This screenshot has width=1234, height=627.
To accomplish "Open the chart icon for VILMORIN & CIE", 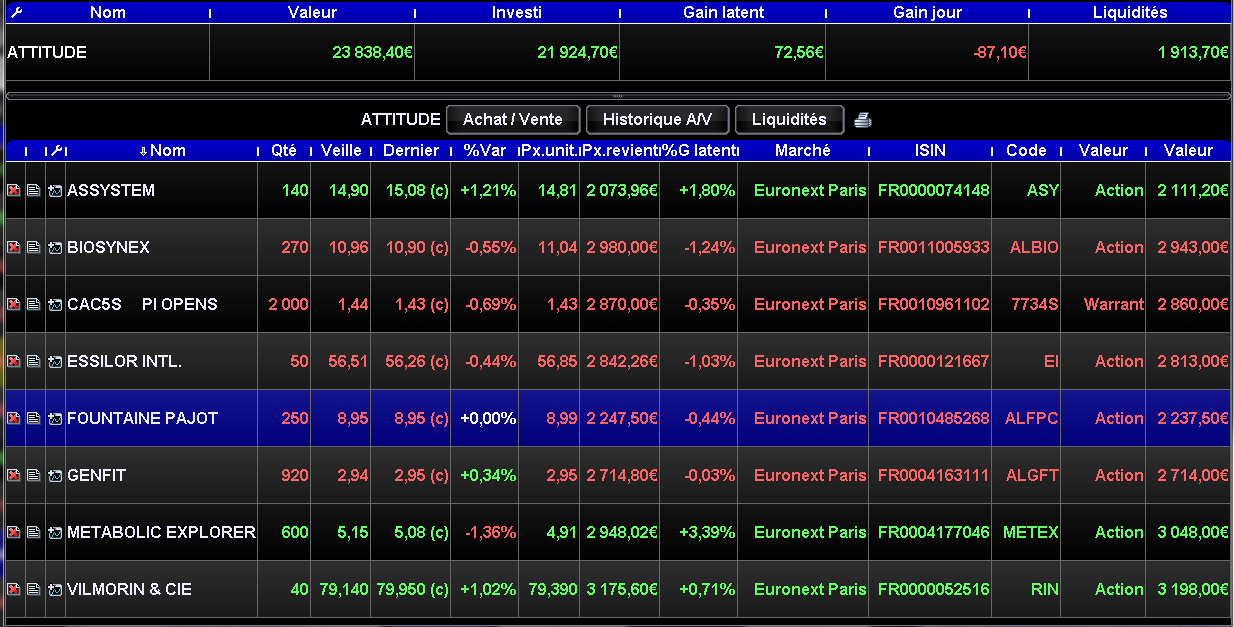I will click(x=54, y=589).
